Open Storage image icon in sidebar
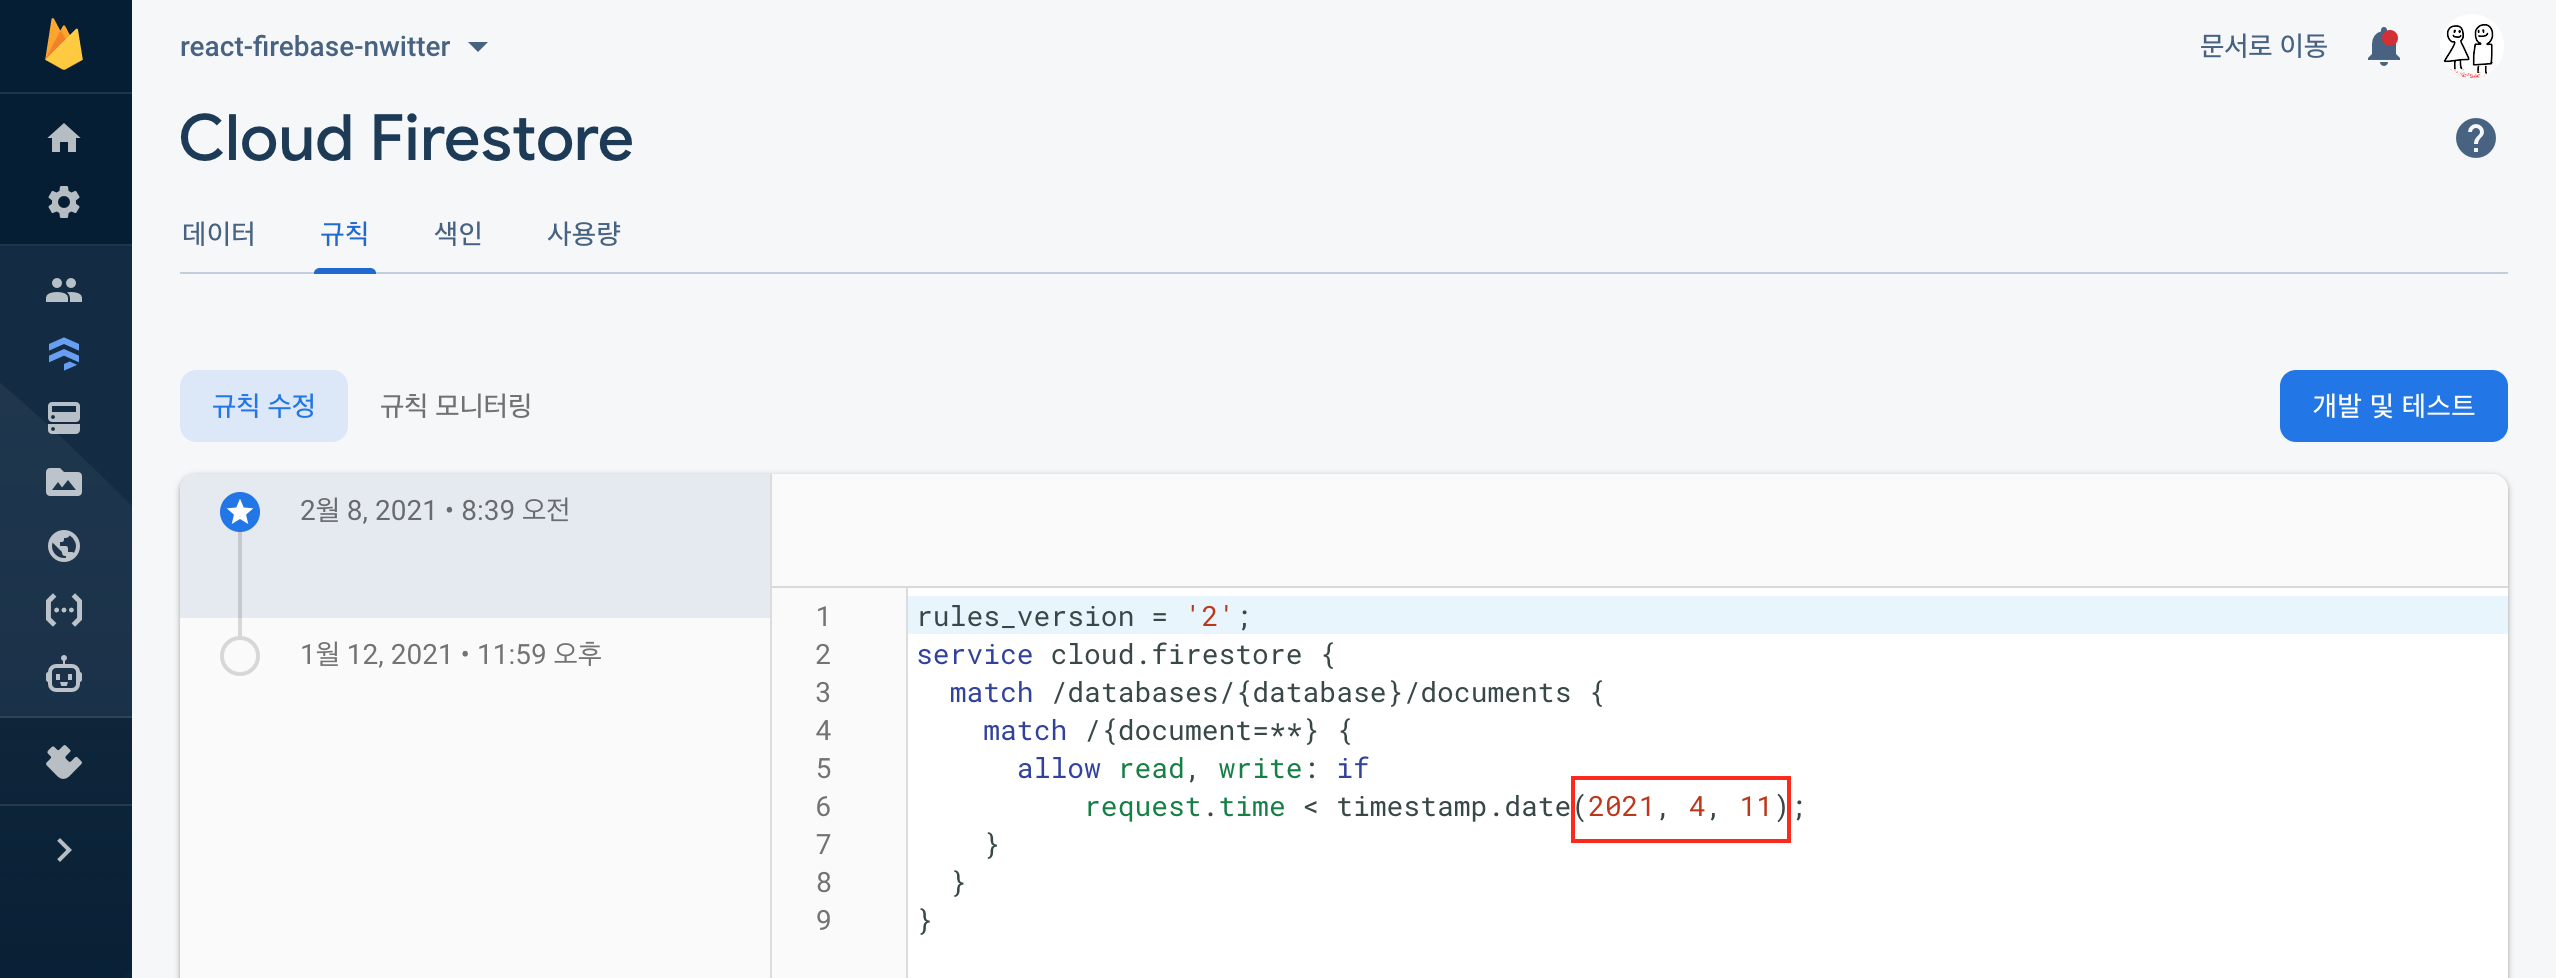Image resolution: width=2556 pixels, height=978 pixels. [64, 482]
